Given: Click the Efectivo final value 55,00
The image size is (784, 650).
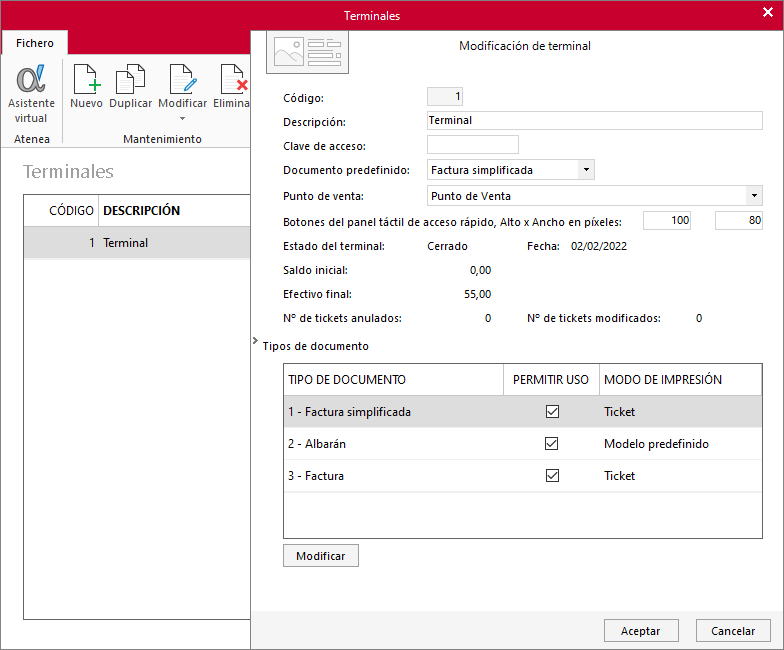Looking at the screenshot, I should (478, 294).
